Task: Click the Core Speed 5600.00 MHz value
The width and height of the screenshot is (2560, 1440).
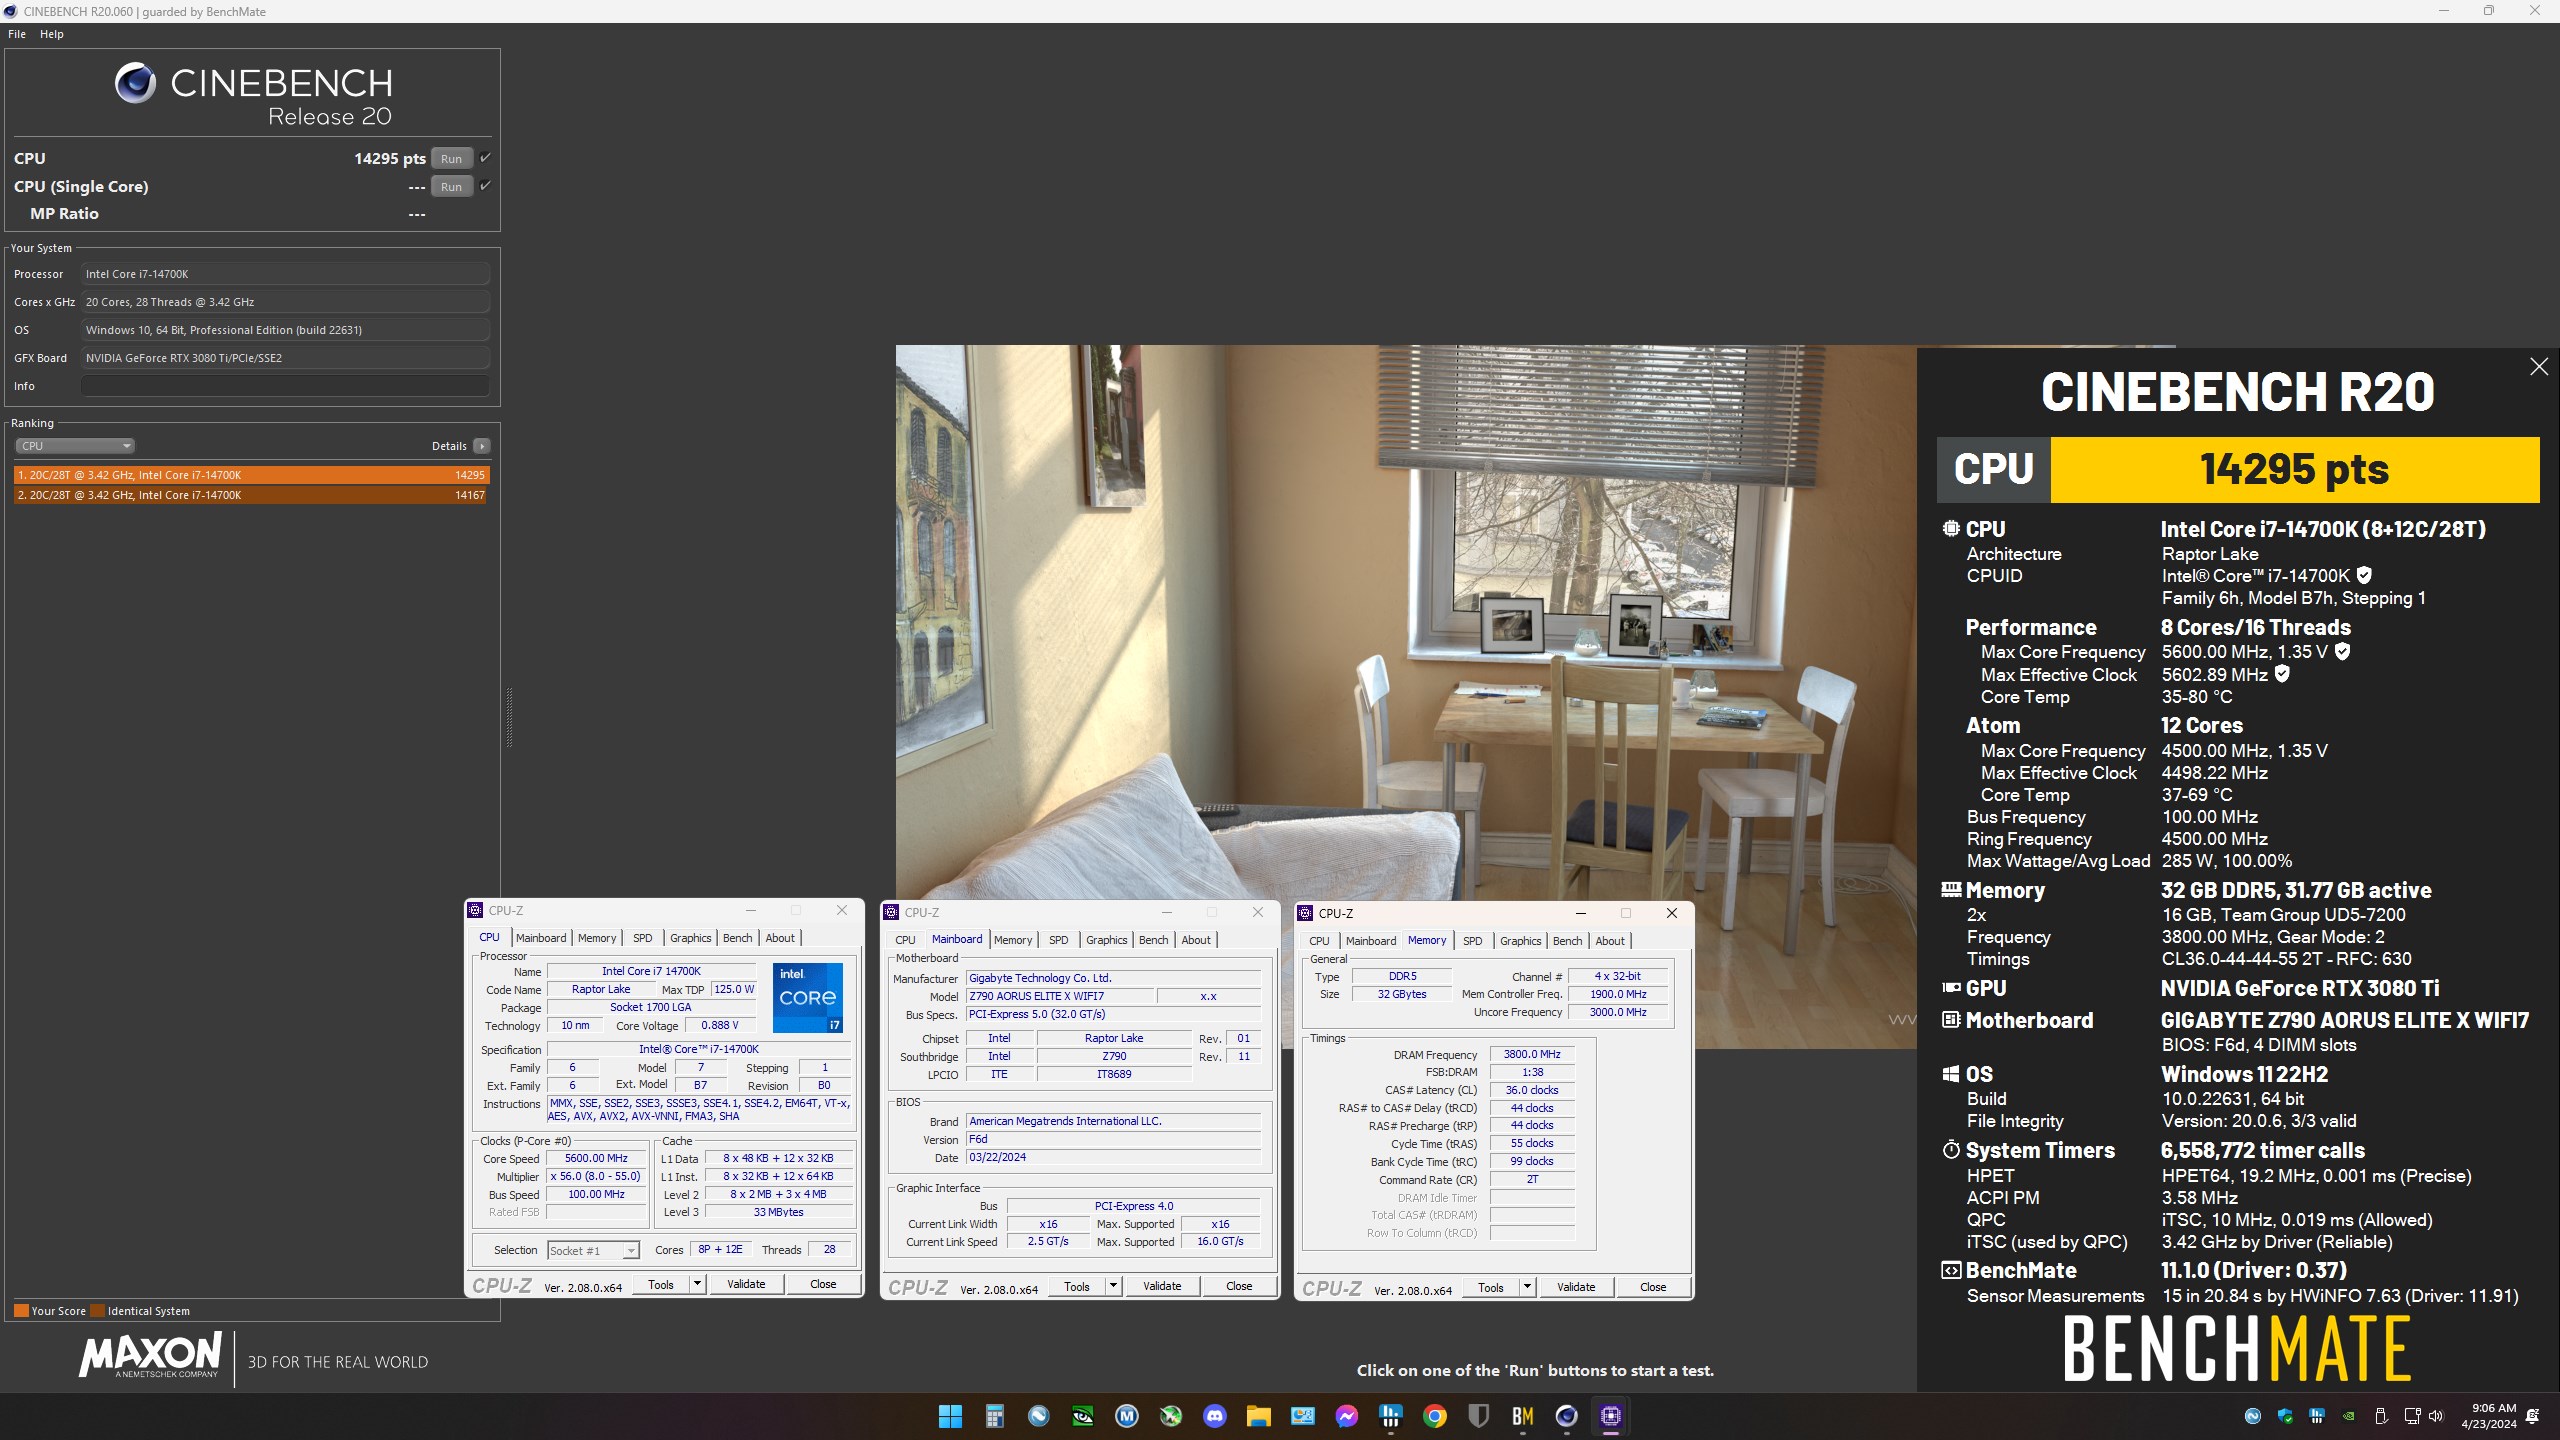Action: tap(596, 1158)
